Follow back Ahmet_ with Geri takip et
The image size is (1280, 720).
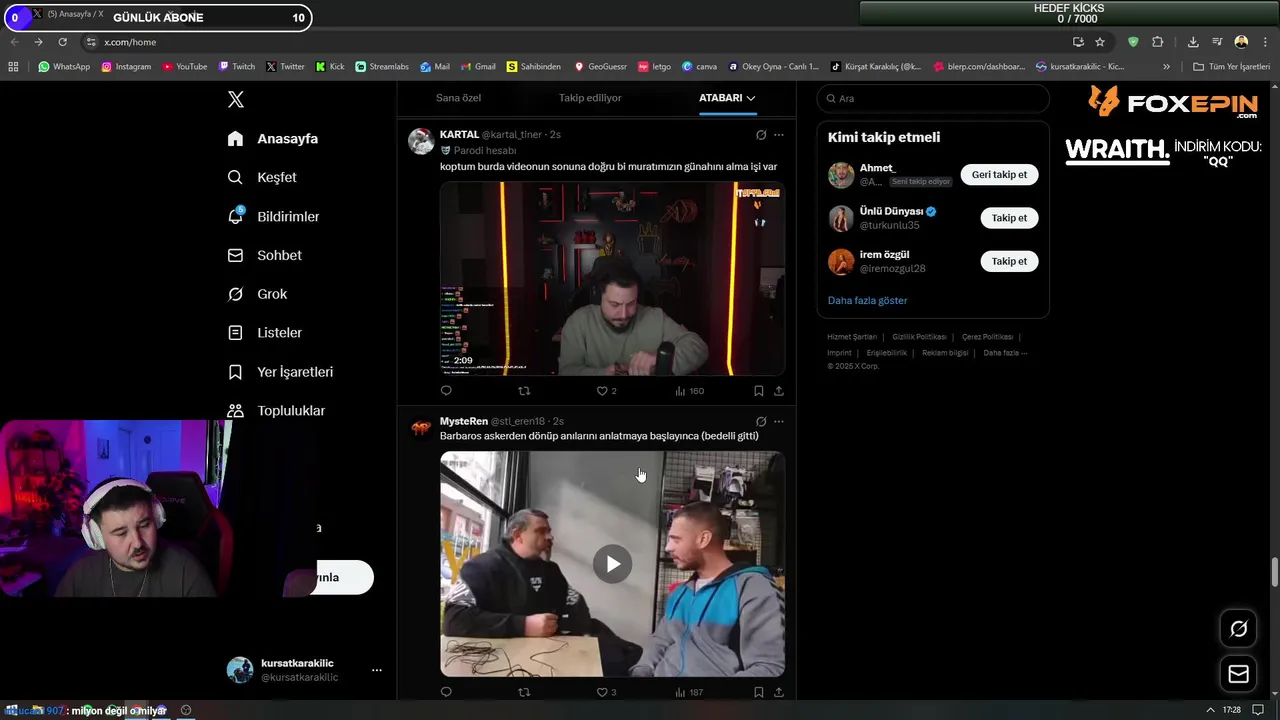click(x=999, y=174)
